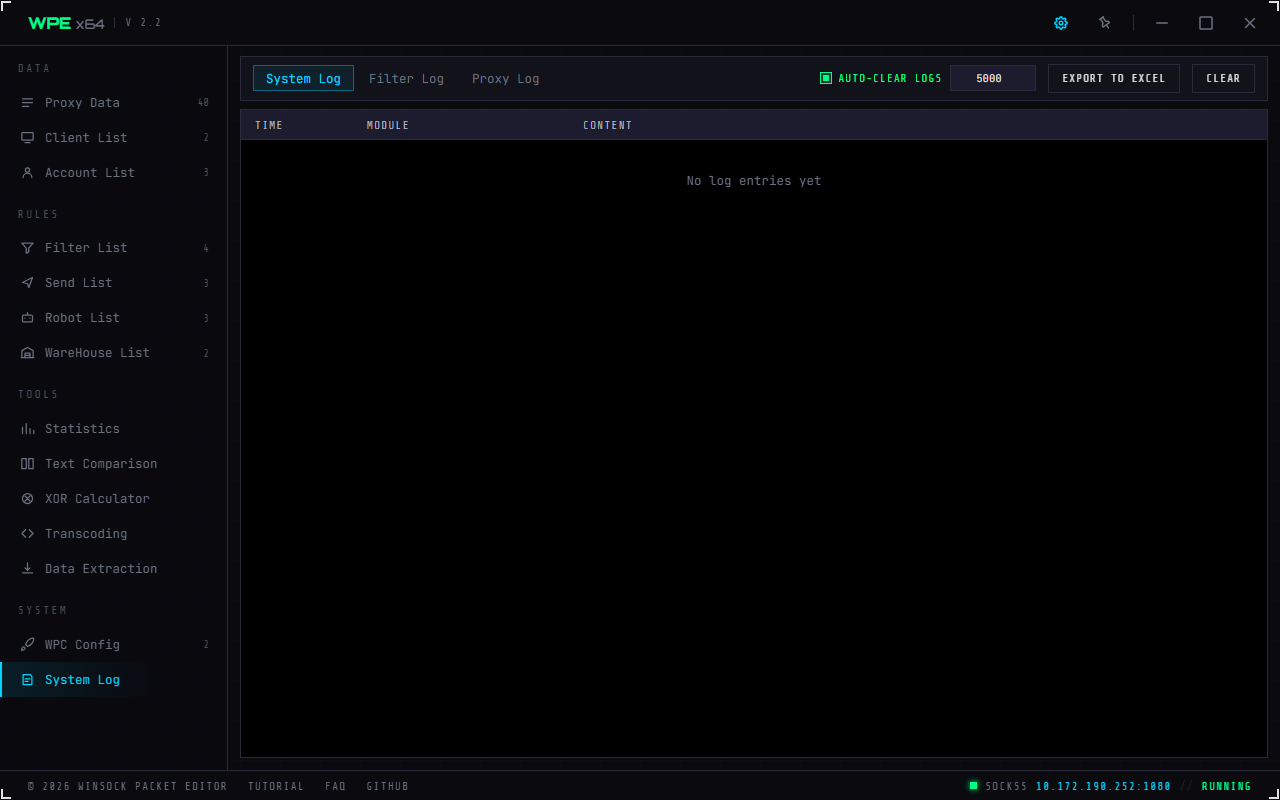Viewport: 1280px width, 800px height.
Task: Click the Content column header
Action: [608, 125]
